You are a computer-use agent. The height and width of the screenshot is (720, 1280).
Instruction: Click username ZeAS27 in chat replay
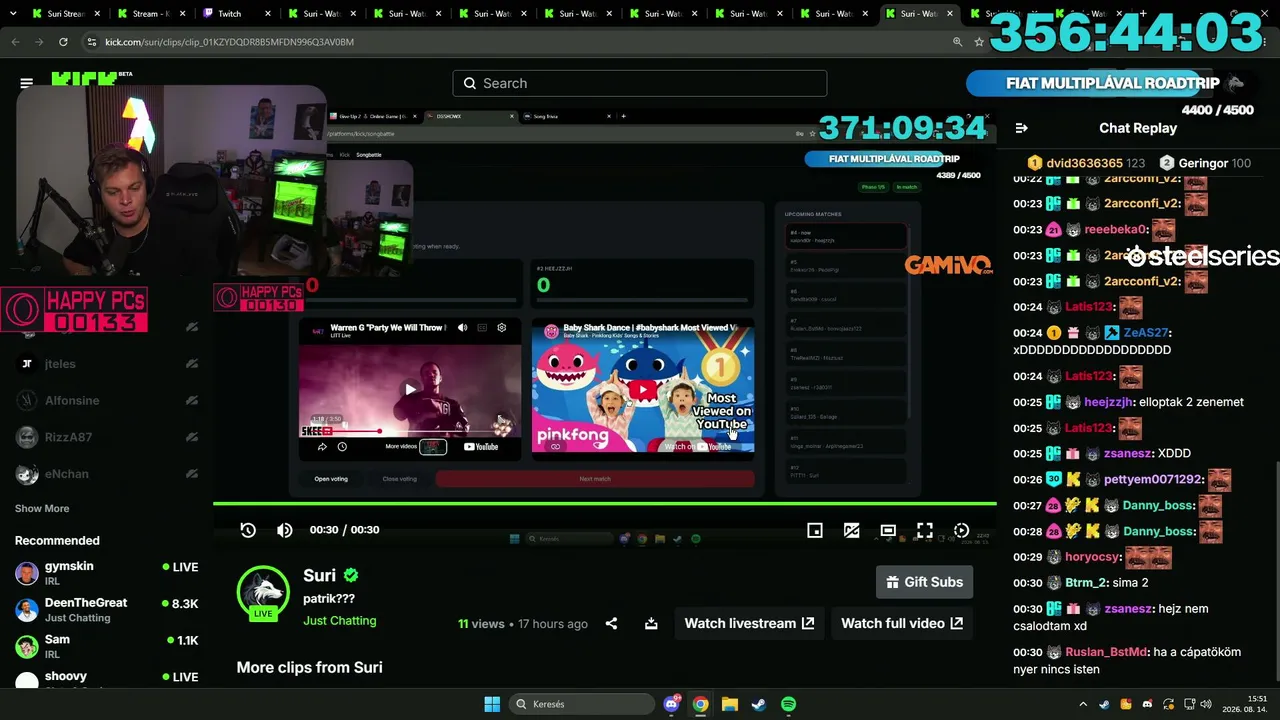(x=1145, y=332)
